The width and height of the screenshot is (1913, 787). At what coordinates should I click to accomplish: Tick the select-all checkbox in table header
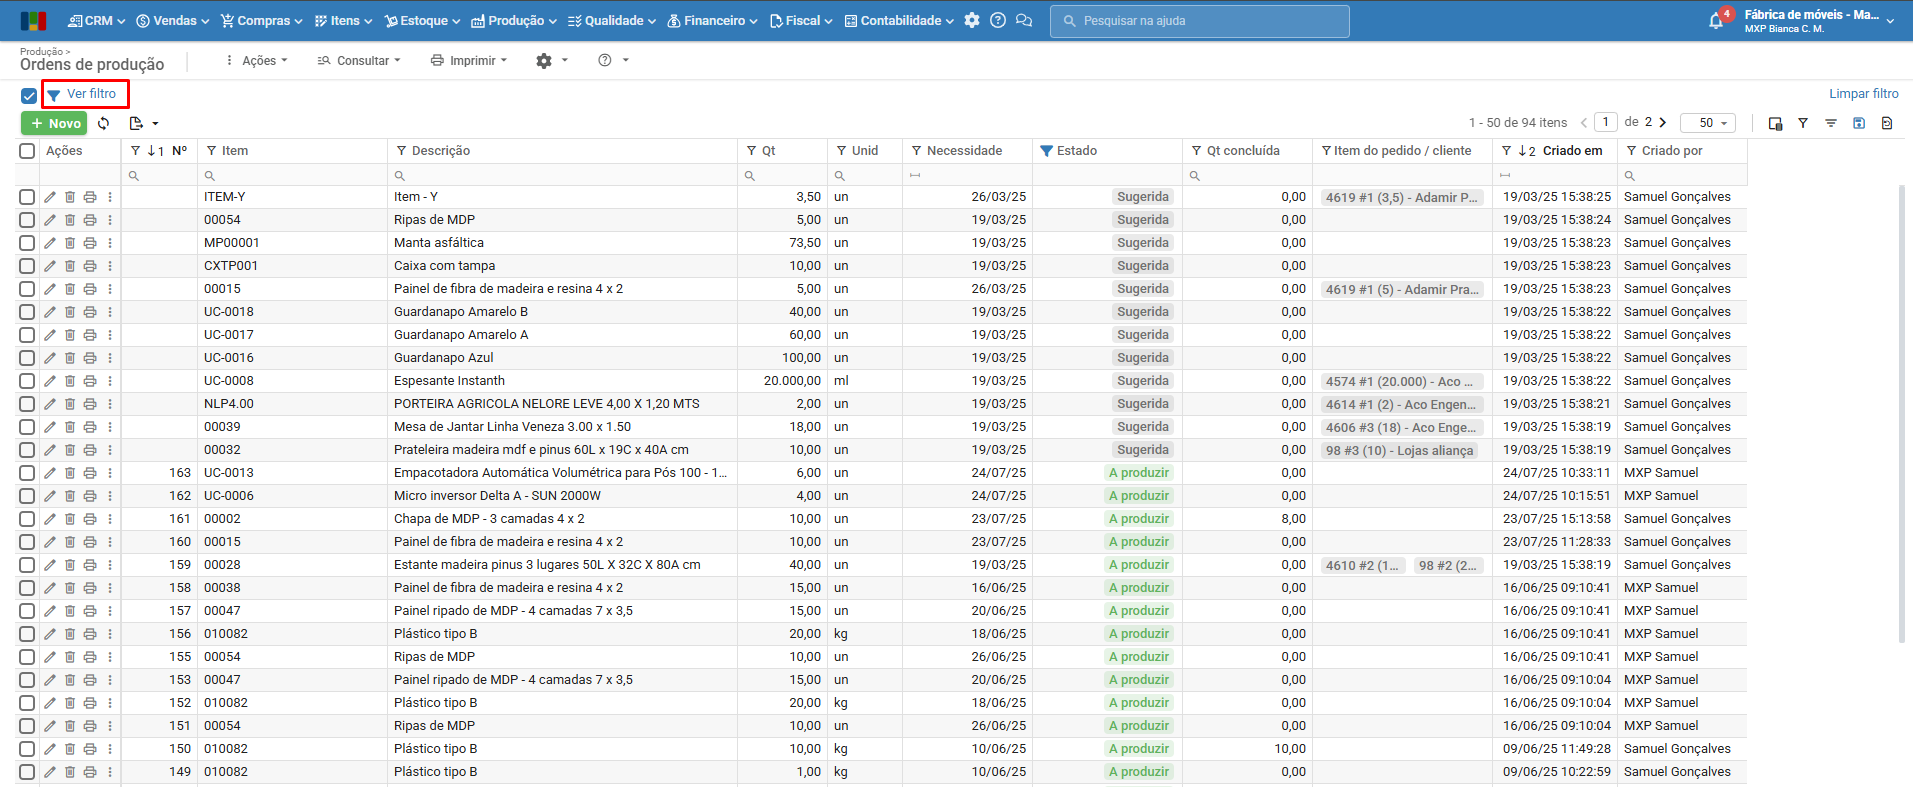point(27,151)
